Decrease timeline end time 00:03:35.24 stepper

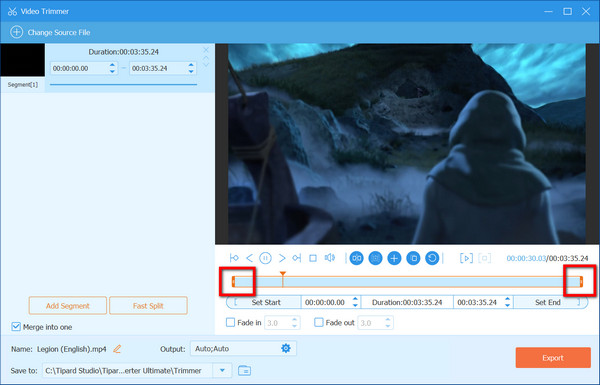(x=507, y=305)
